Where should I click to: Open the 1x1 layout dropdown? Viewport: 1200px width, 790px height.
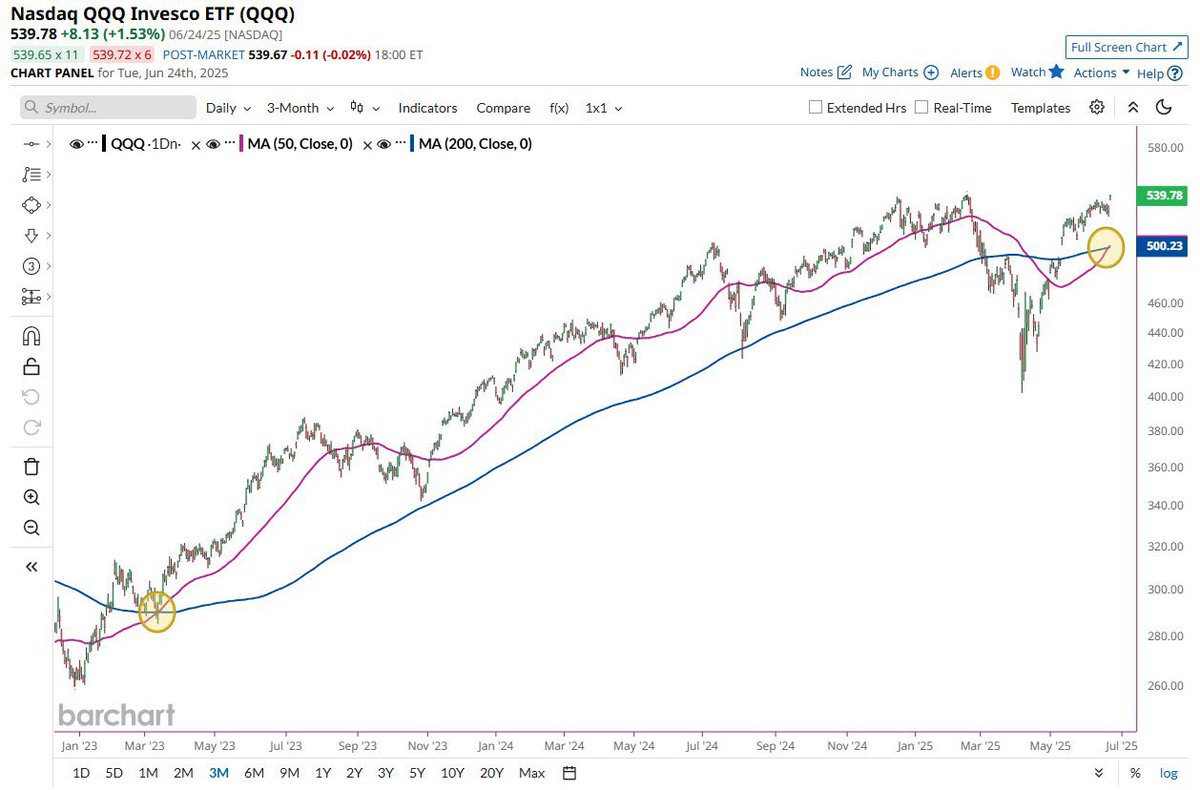coord(602,107)
